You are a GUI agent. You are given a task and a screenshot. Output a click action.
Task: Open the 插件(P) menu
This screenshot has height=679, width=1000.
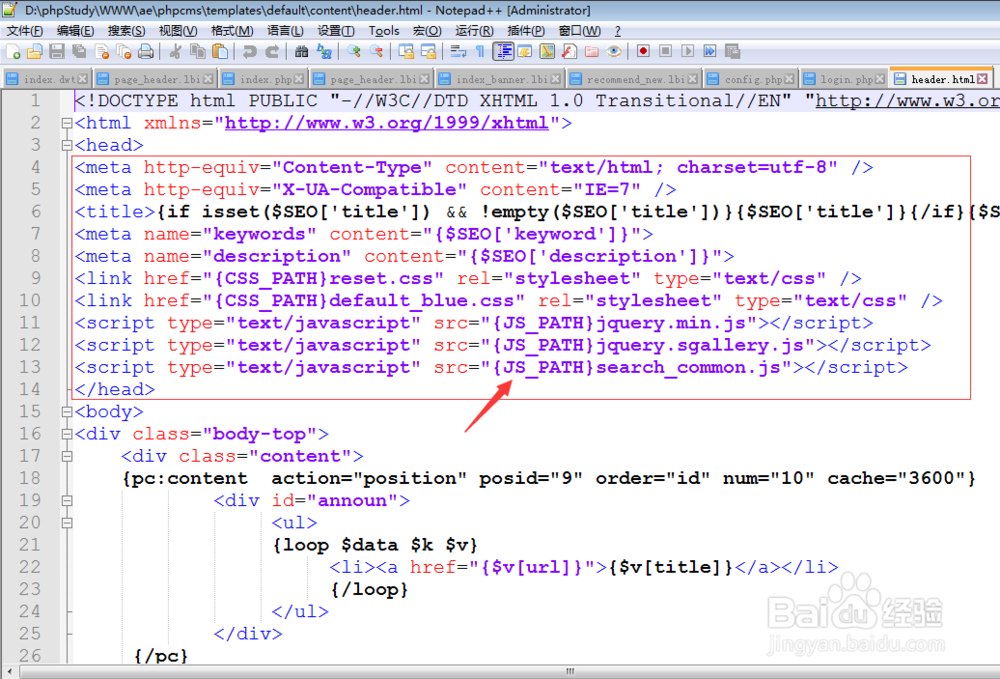click(526, 31)
